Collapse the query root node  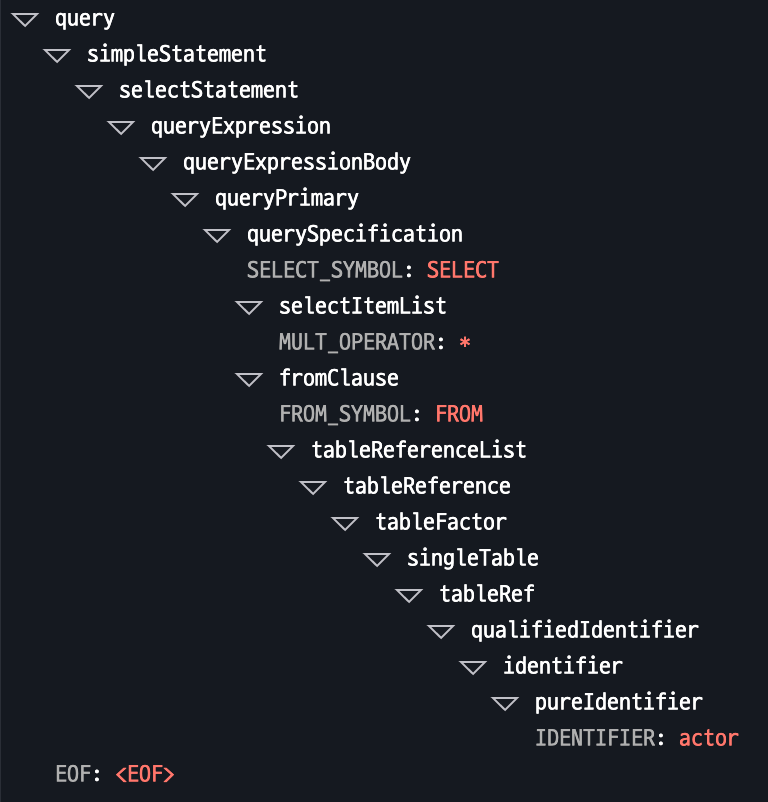26,19
